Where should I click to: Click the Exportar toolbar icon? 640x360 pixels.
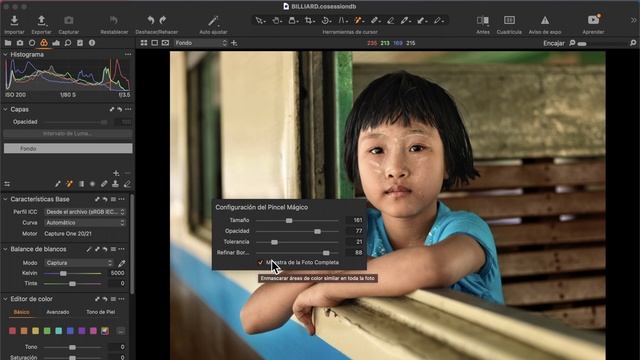pyautogui.click(x=41, y=20)
